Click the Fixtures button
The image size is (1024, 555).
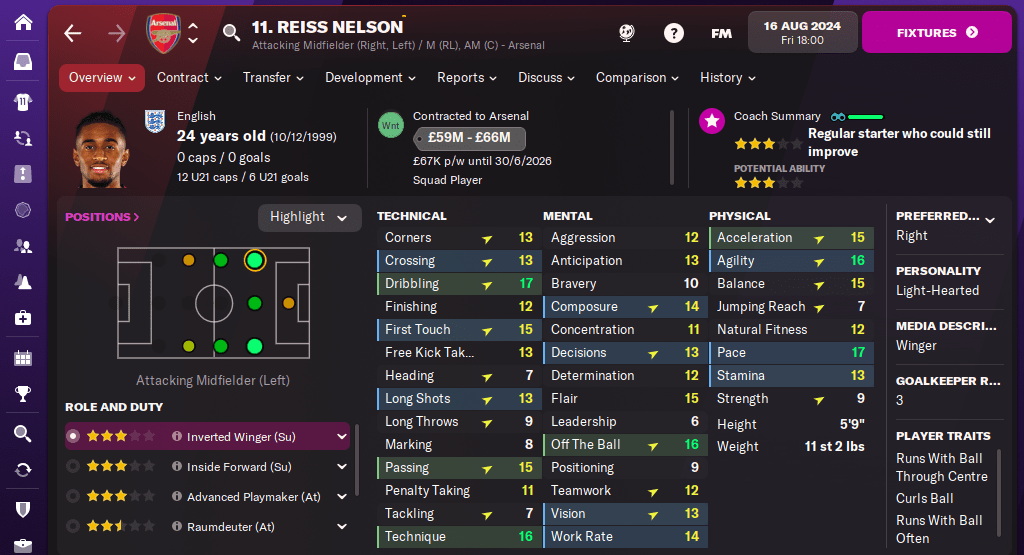937,33
